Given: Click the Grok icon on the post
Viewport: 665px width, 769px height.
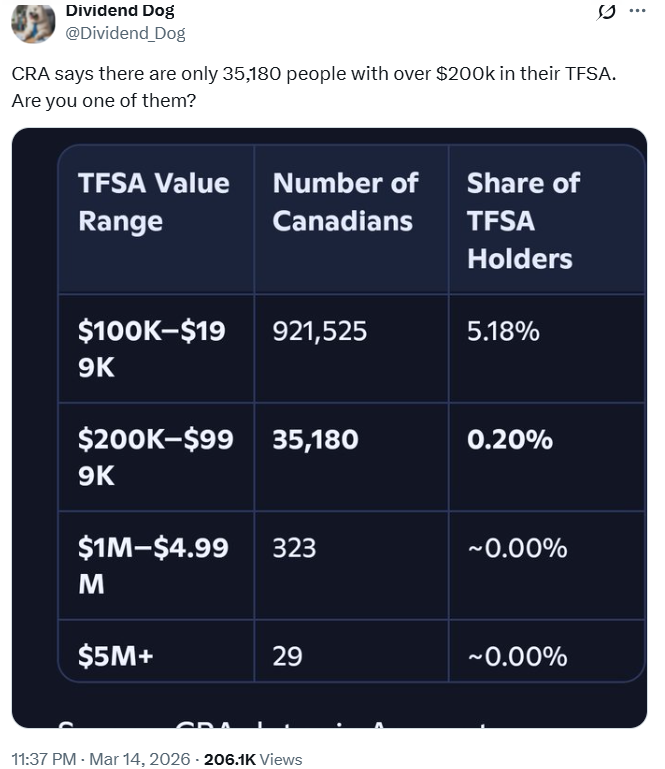Looking at the screenshot, I should pos(606,12).
